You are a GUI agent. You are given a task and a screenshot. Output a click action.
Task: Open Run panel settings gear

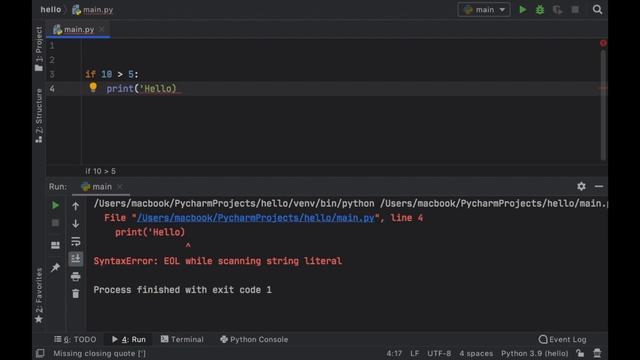point(581,186)
